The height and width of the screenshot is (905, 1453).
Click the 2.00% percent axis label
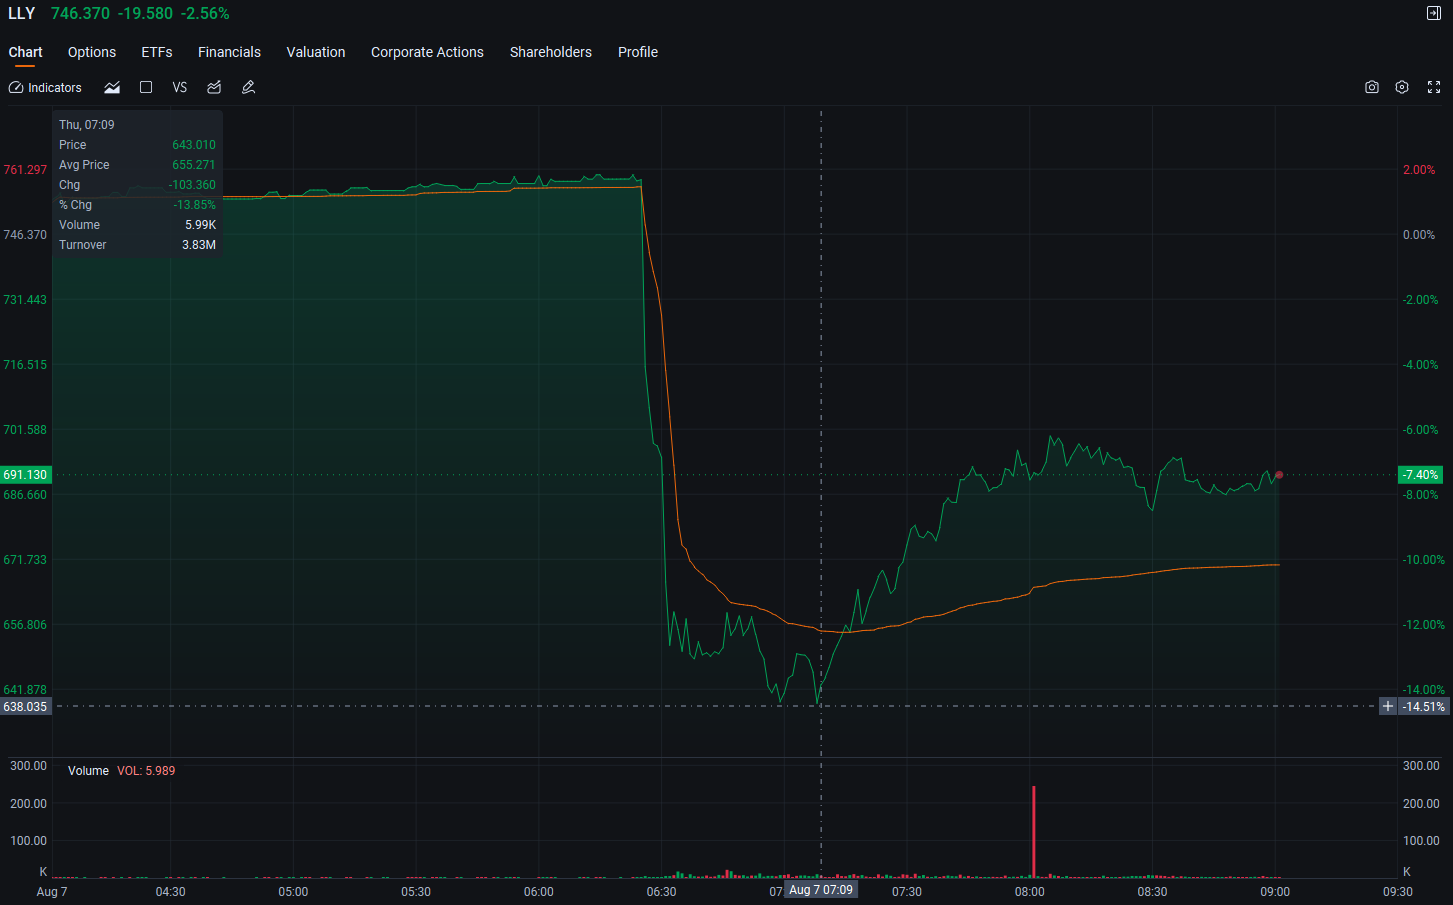1419,170
